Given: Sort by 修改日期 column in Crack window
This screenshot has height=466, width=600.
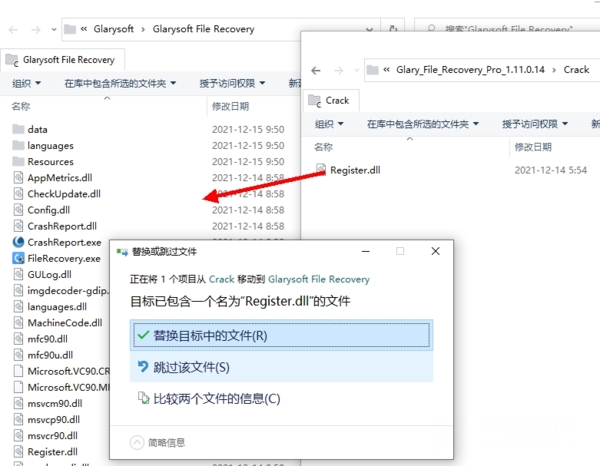Looking at the screenshot, I should 533,147.
